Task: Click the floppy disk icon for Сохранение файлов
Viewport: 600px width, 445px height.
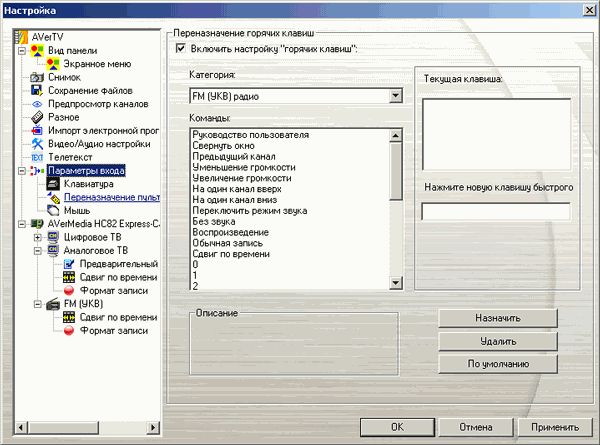Action: (x=37, y=90)
